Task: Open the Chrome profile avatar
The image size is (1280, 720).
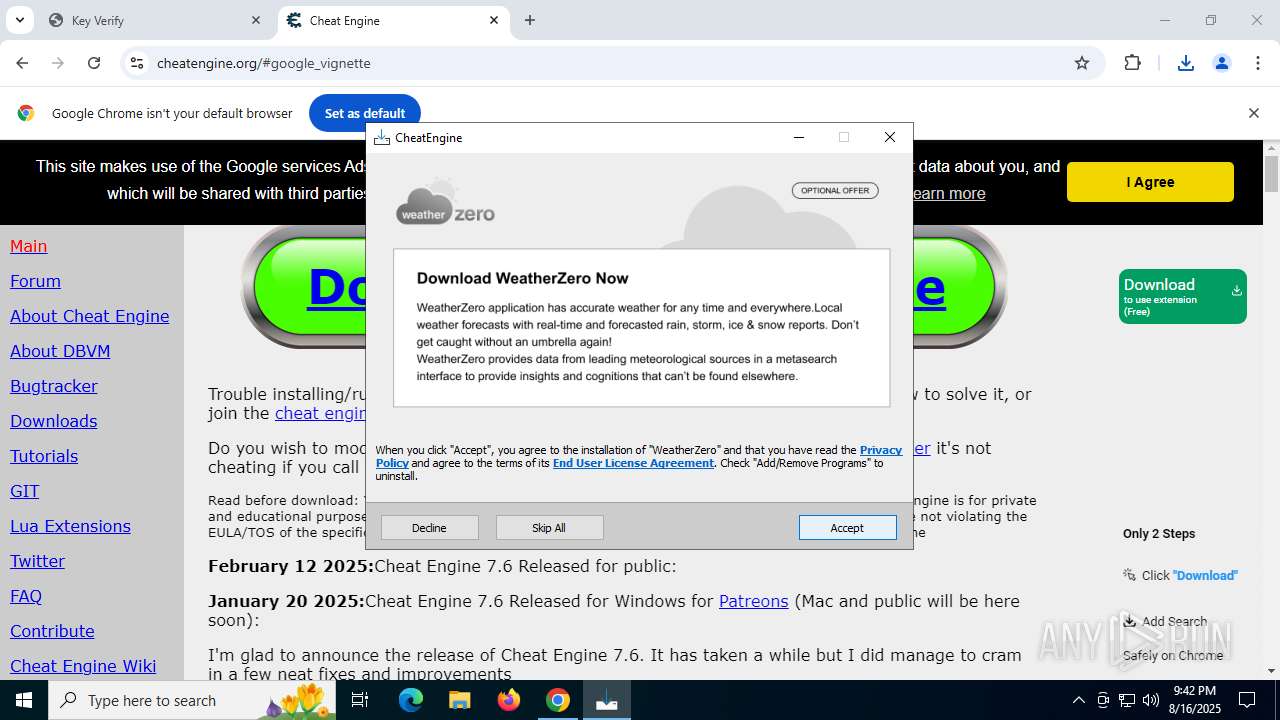Action: click(x=1222, y=63)
